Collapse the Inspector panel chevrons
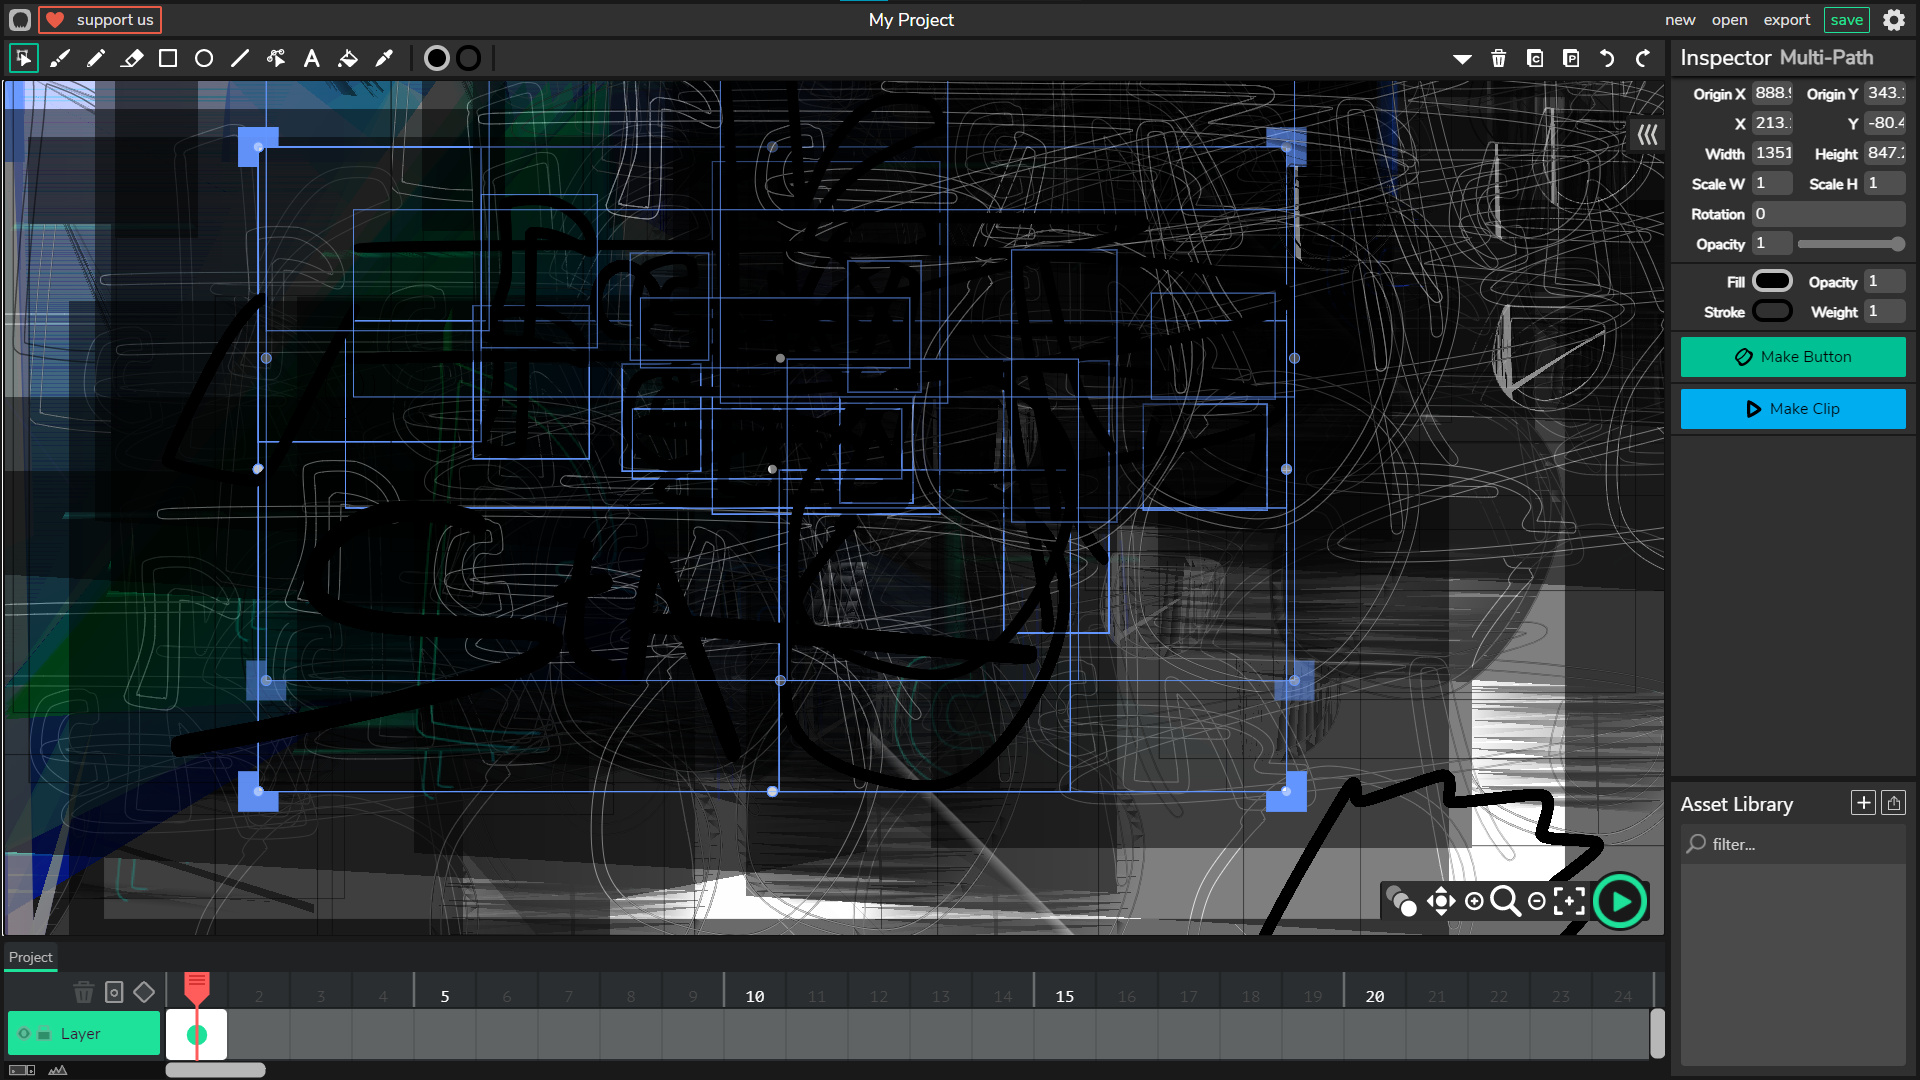The width and height of the screenshot is (1920, 1080). tap(1647, 135)
